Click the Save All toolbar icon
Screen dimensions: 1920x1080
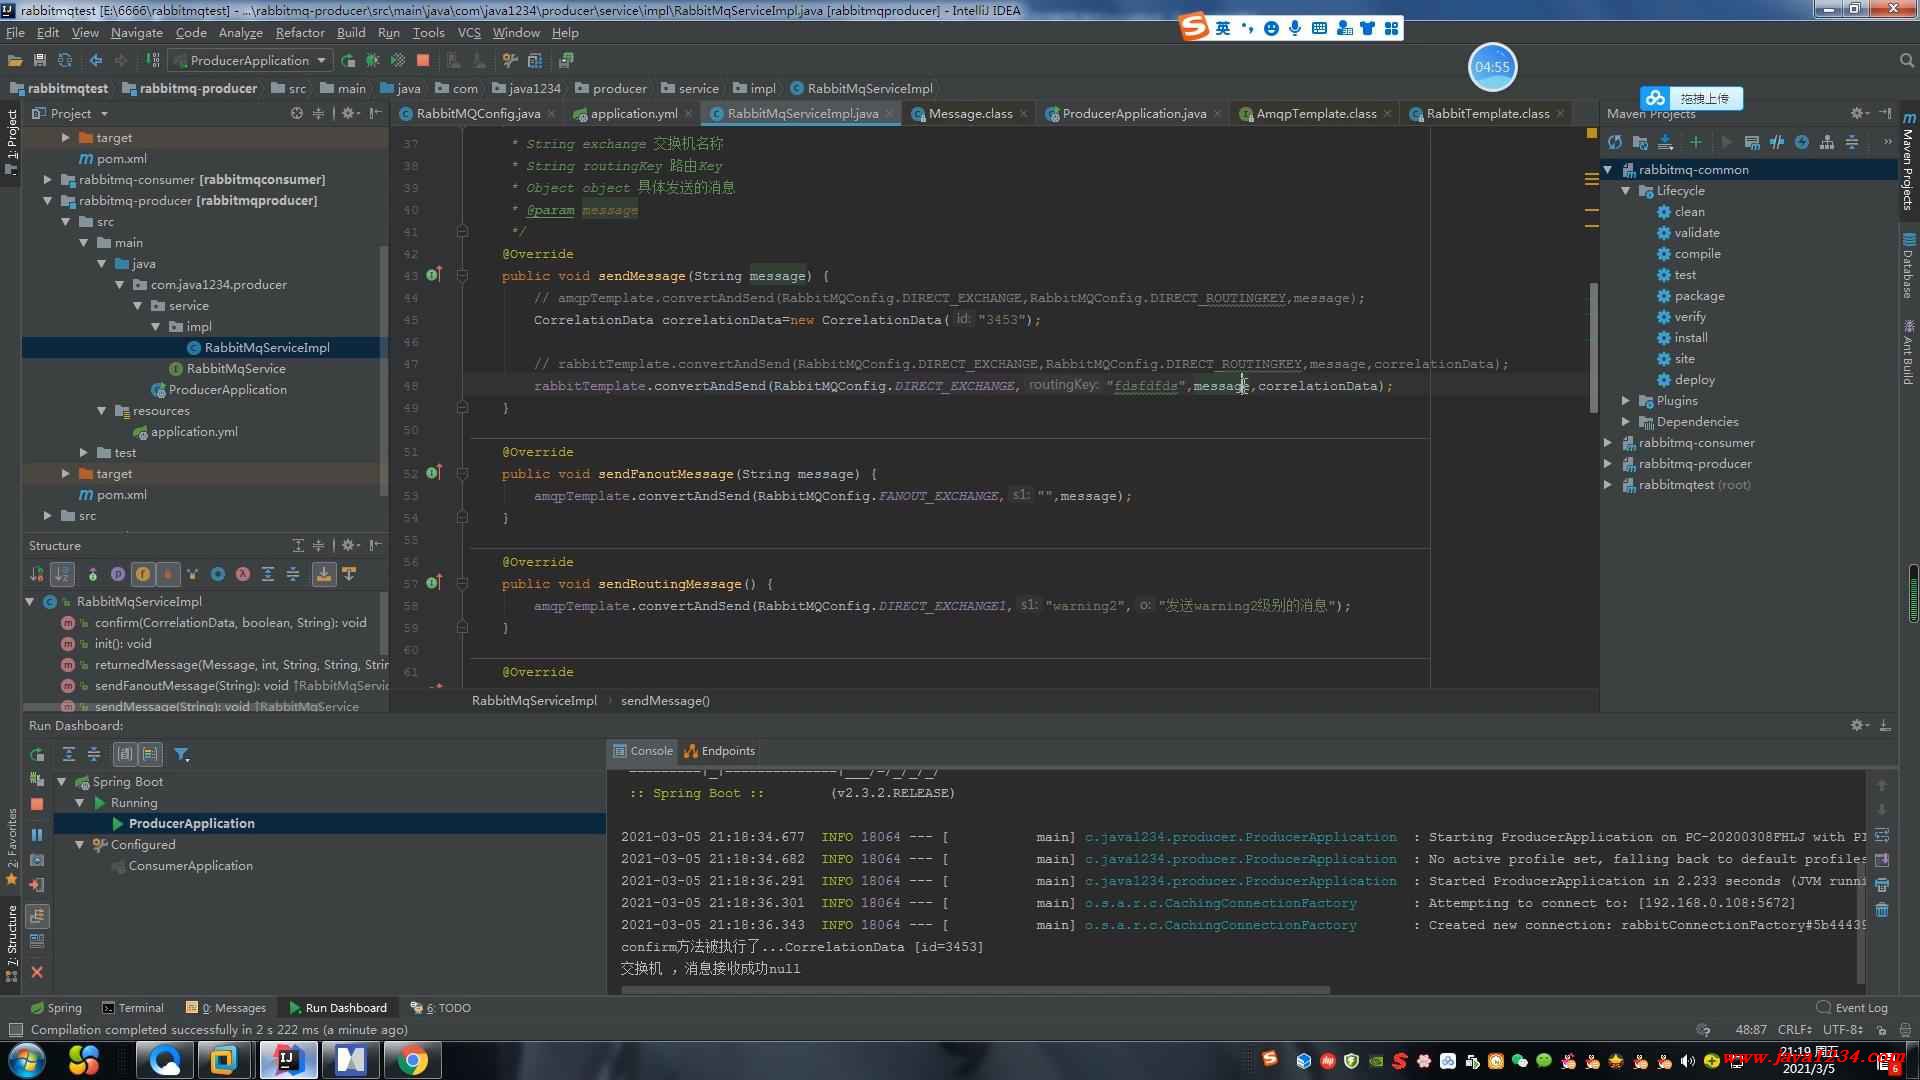coord(40,60)
